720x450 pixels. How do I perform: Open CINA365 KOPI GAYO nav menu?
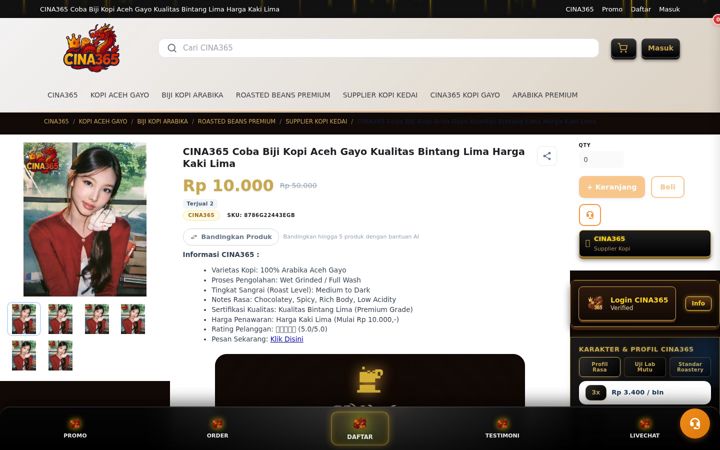pyautogui.click(x=465, y=95)
